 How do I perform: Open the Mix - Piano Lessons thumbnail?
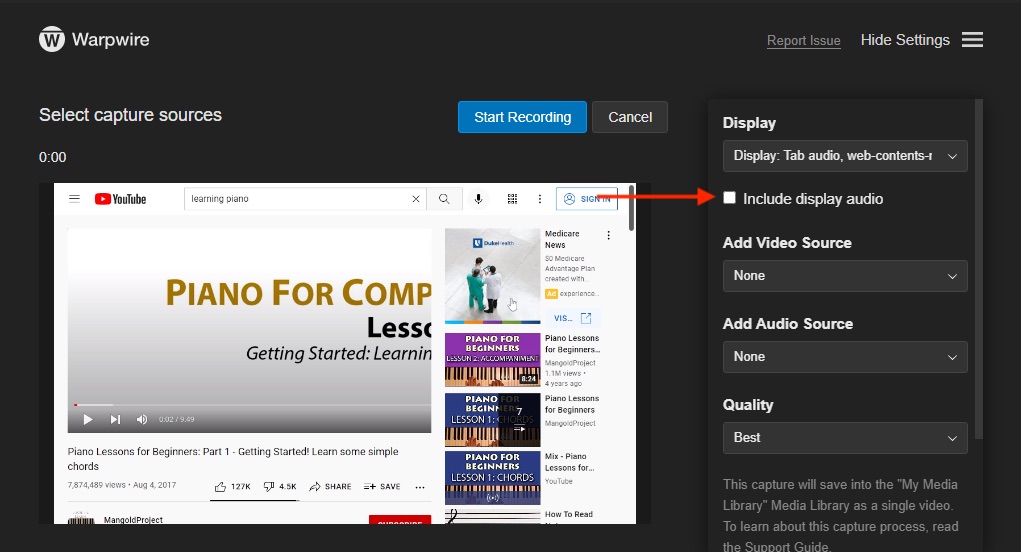click(492, 478)
